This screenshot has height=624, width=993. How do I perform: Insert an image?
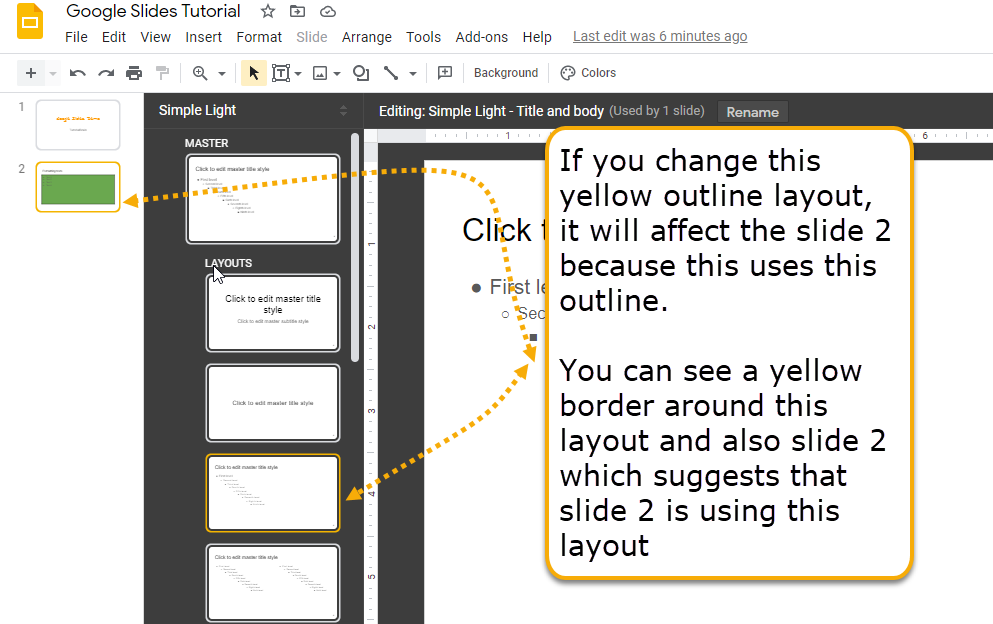320,73
